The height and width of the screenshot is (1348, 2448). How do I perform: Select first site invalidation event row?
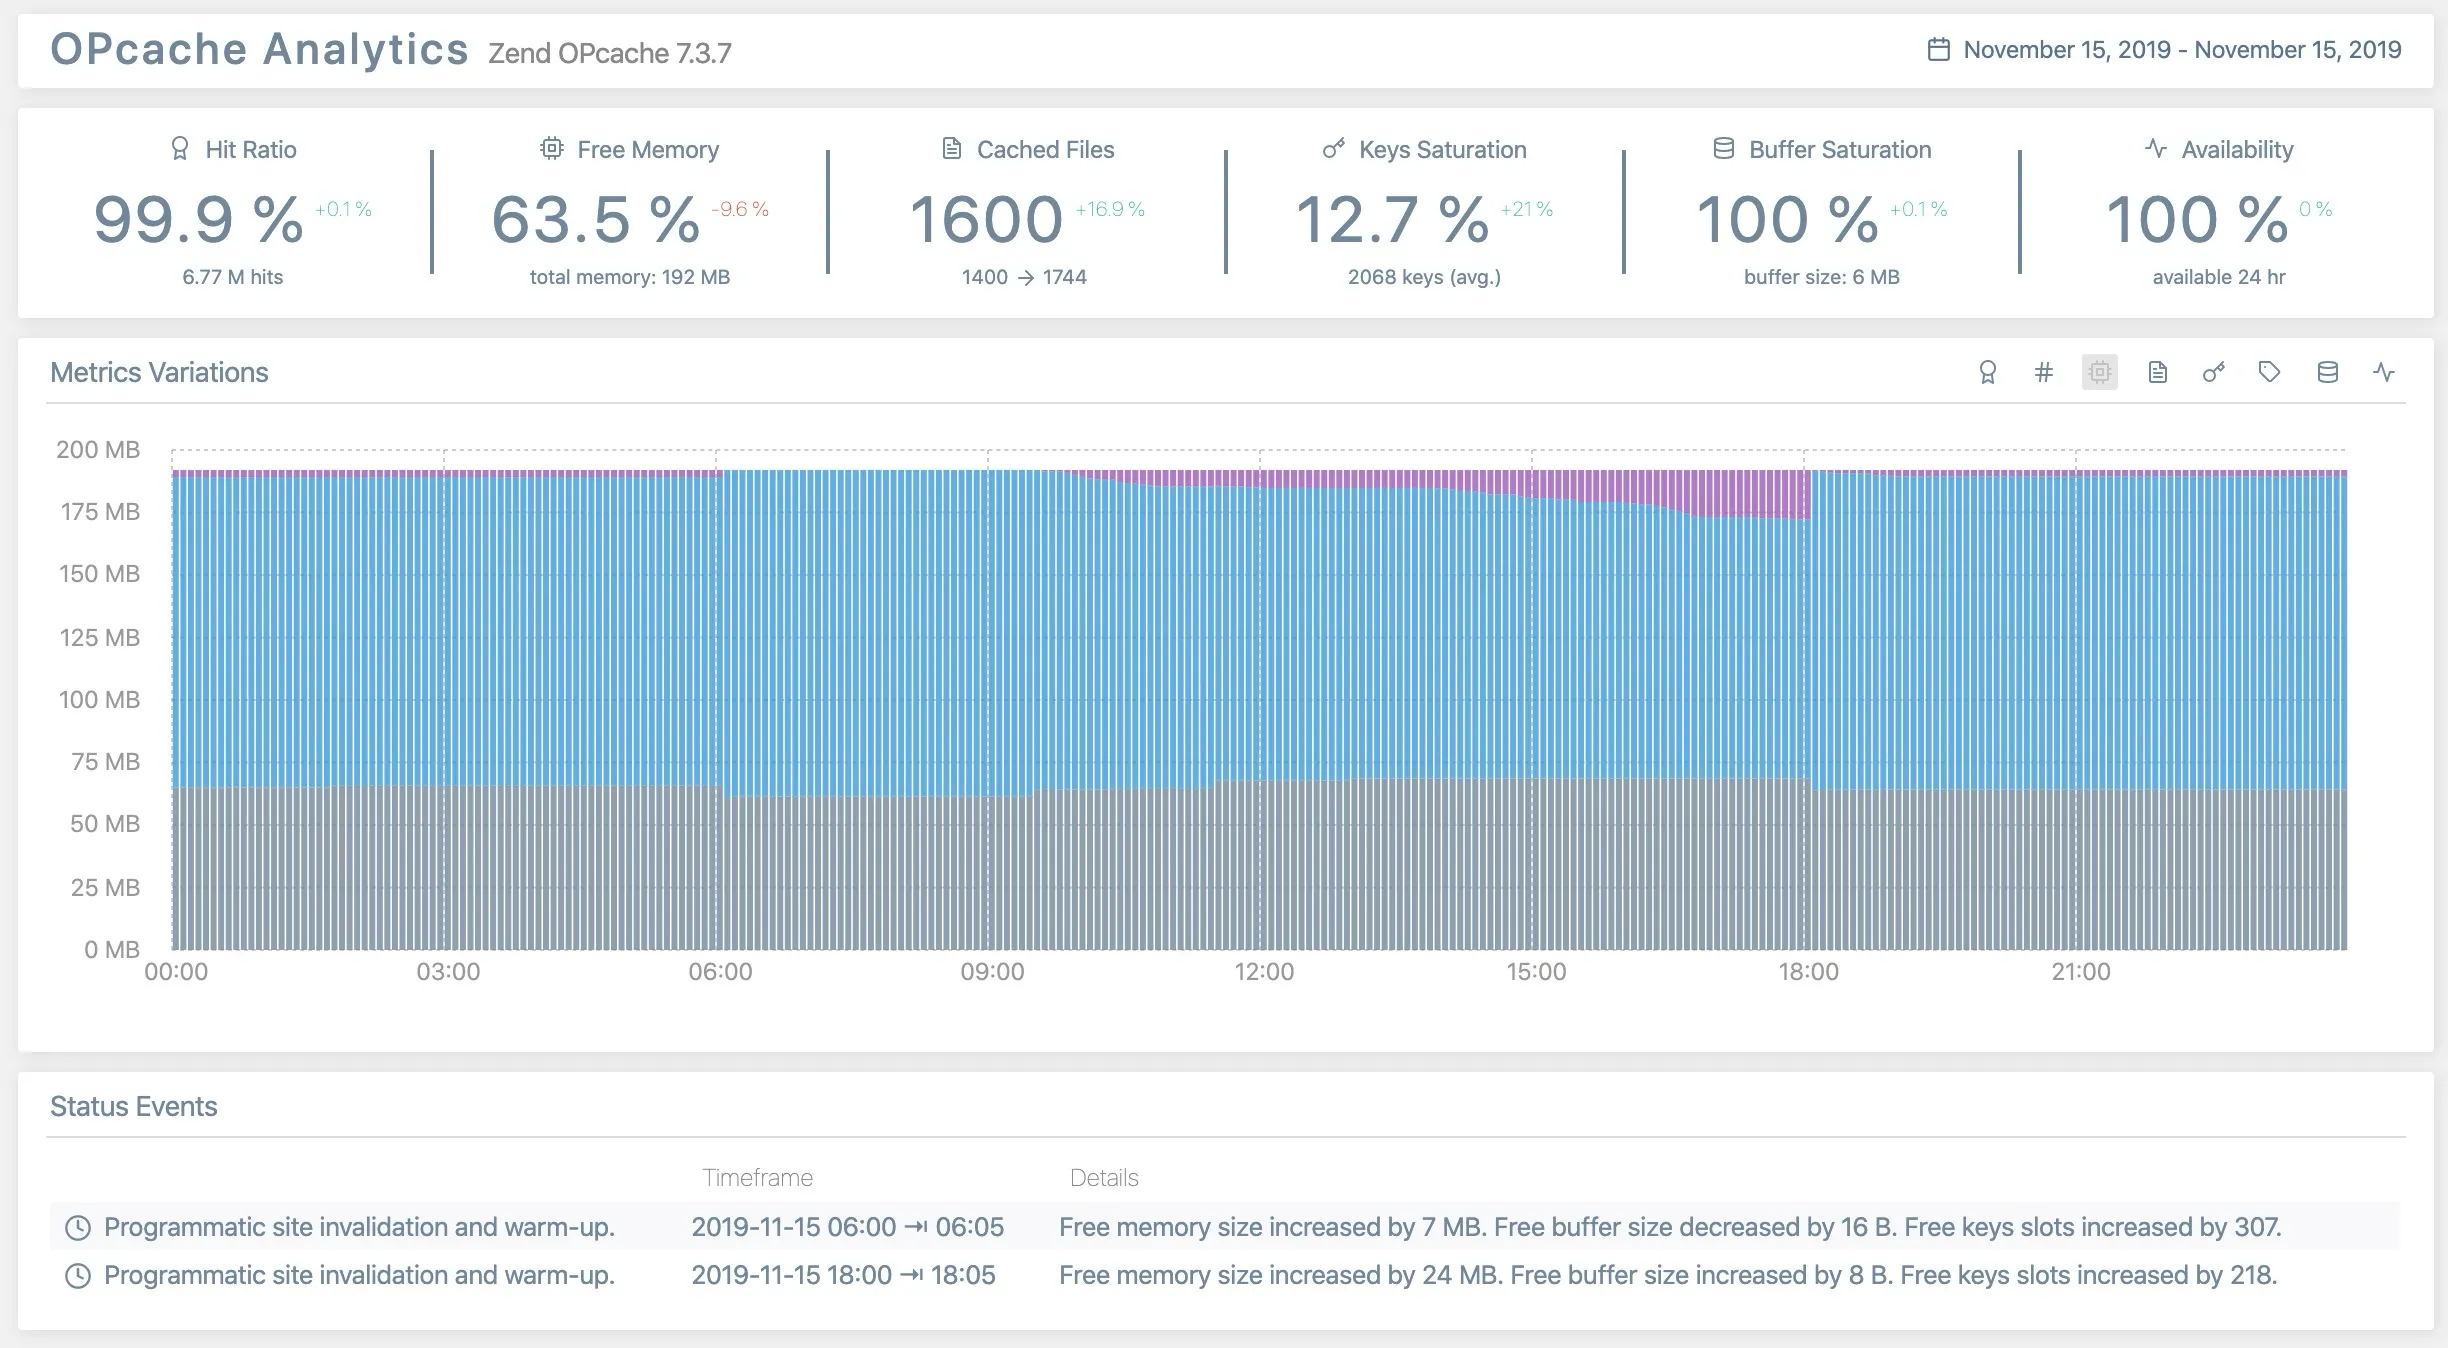click(x=359, y=1227)
